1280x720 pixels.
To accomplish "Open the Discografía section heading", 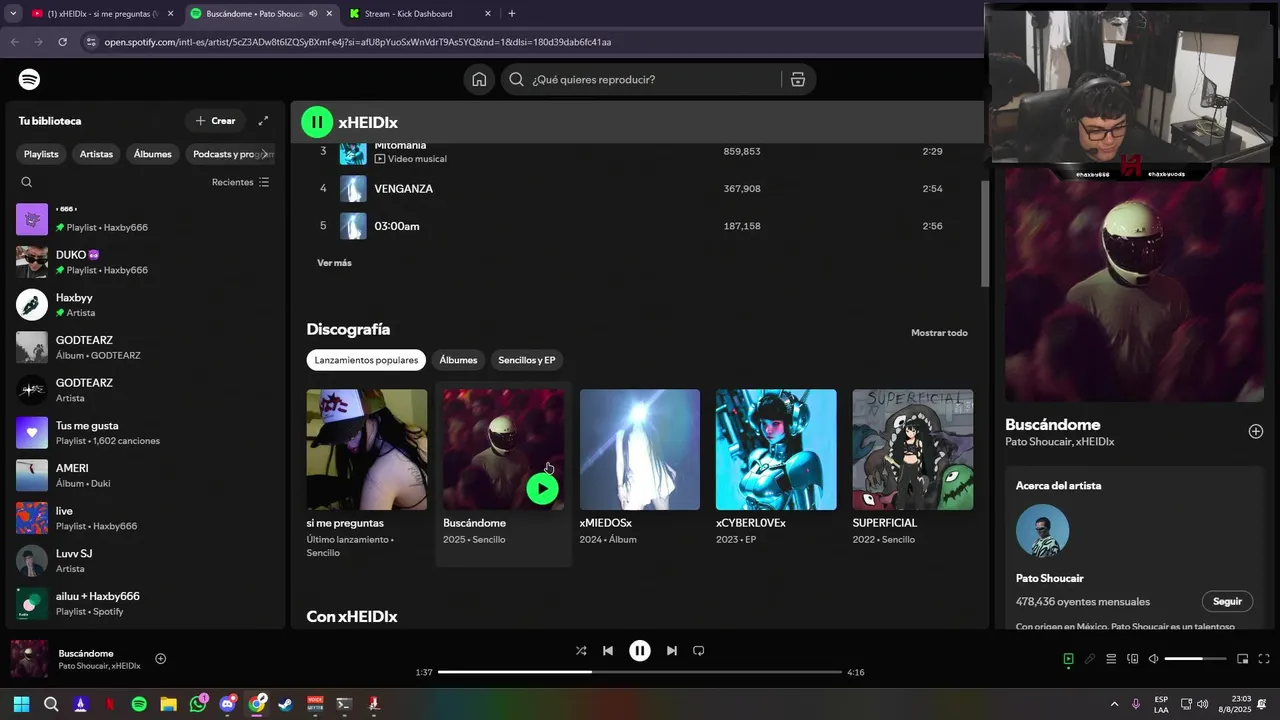I will (x=348, y=329).
